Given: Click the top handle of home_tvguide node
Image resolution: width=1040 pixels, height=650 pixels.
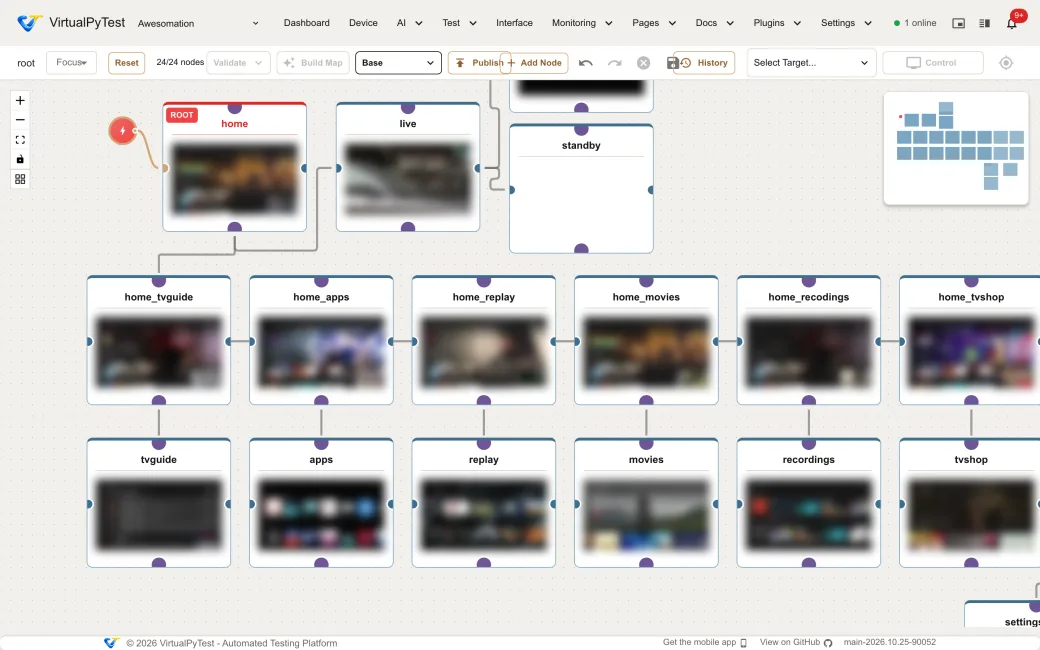Looking at the screenshot, I should click(x=159, y=281).
